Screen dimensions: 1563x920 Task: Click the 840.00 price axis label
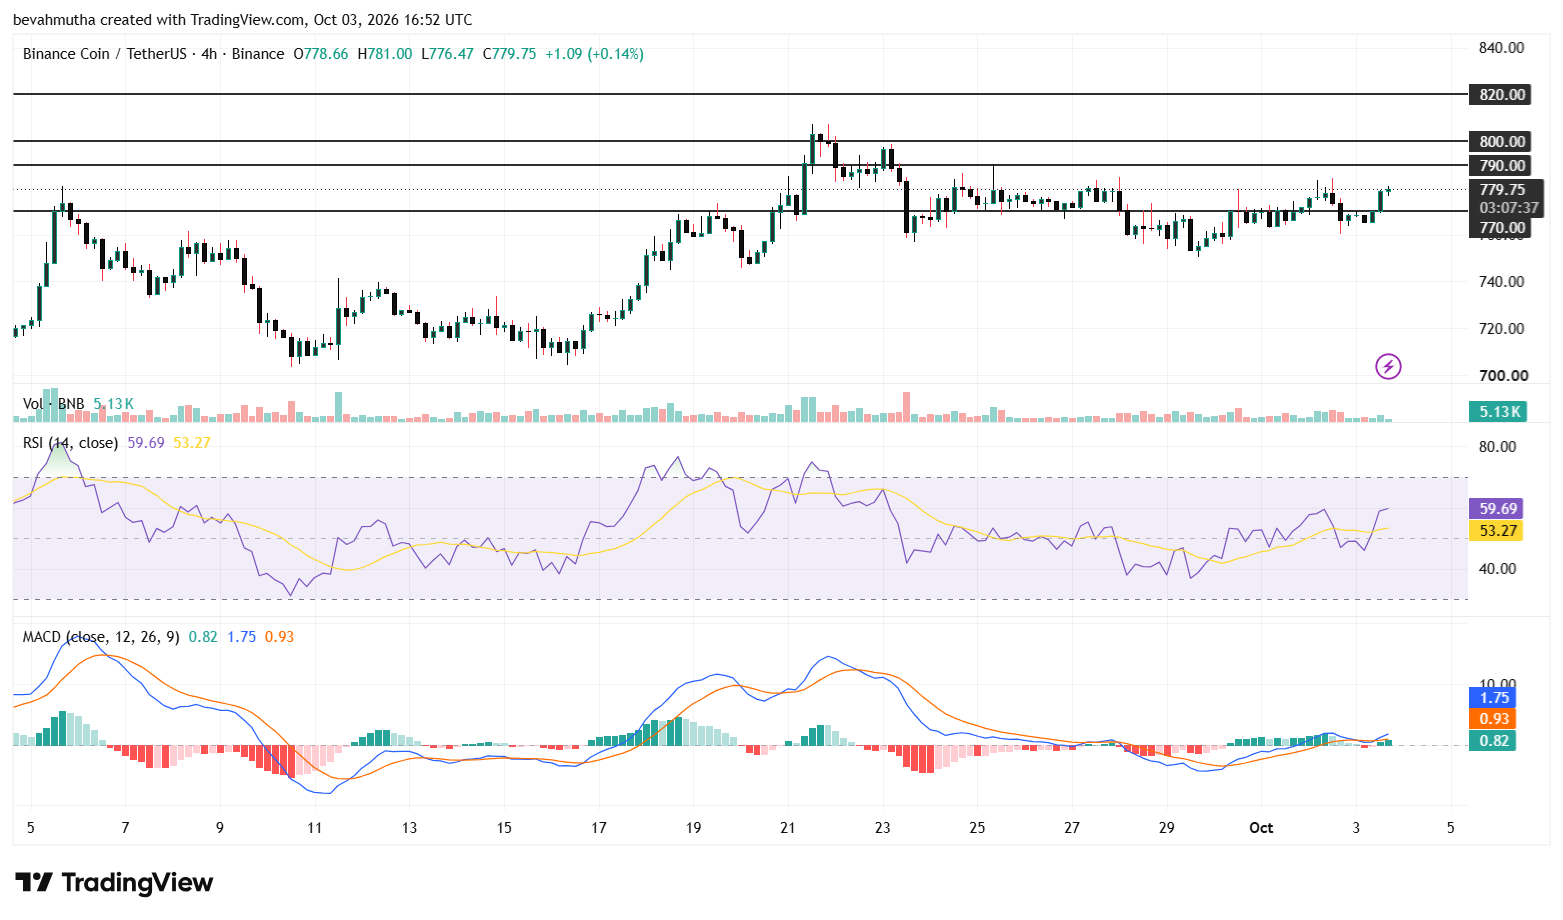click(1502, 48)
